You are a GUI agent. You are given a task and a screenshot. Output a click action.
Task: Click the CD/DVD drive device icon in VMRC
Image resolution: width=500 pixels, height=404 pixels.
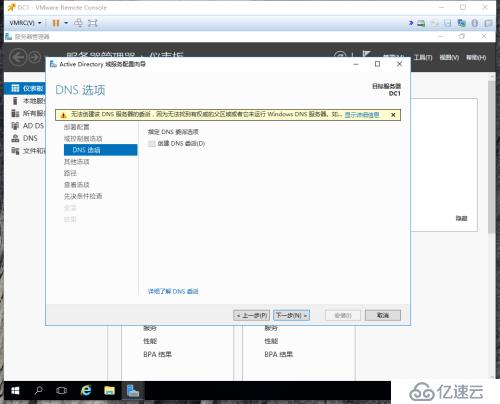click(435, 23)
